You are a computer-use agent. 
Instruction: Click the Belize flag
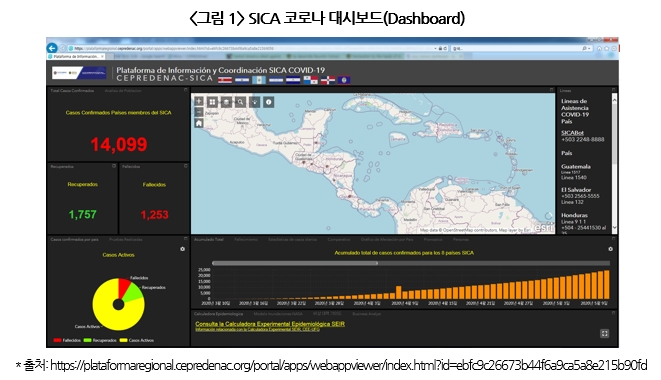[344, 80]
